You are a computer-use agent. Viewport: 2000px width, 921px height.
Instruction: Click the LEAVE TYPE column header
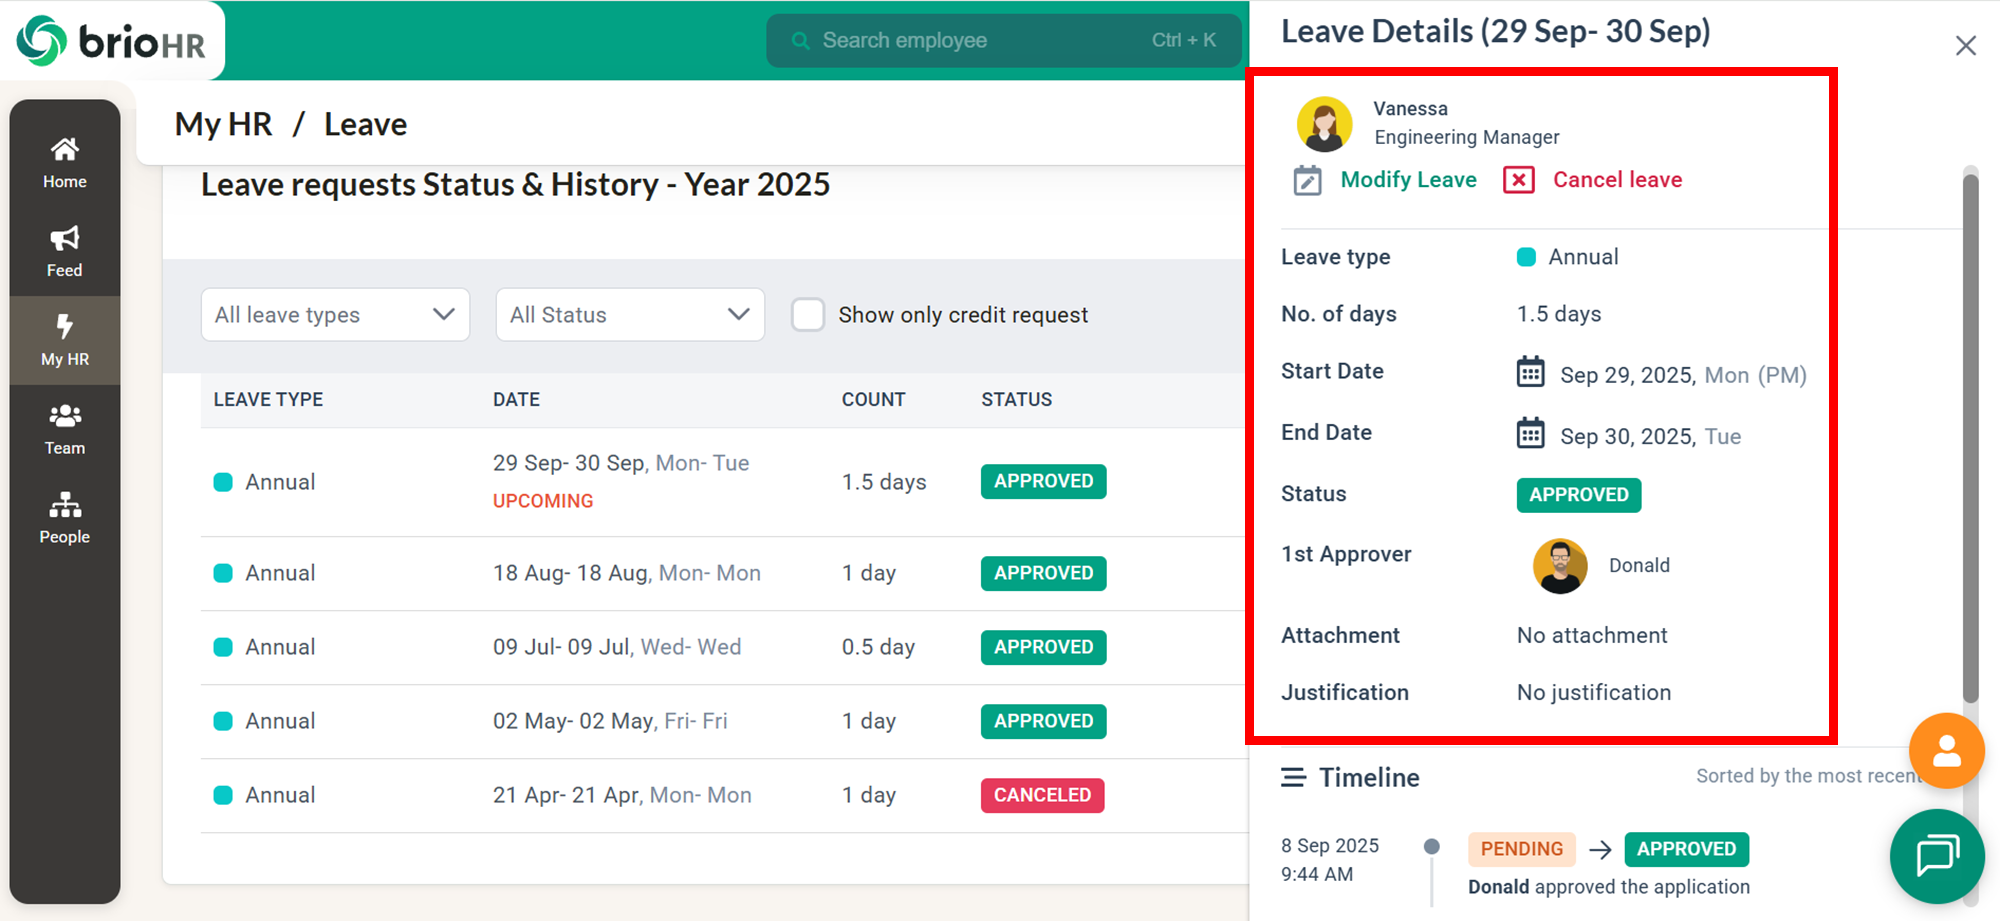click(x=268, y=399)
